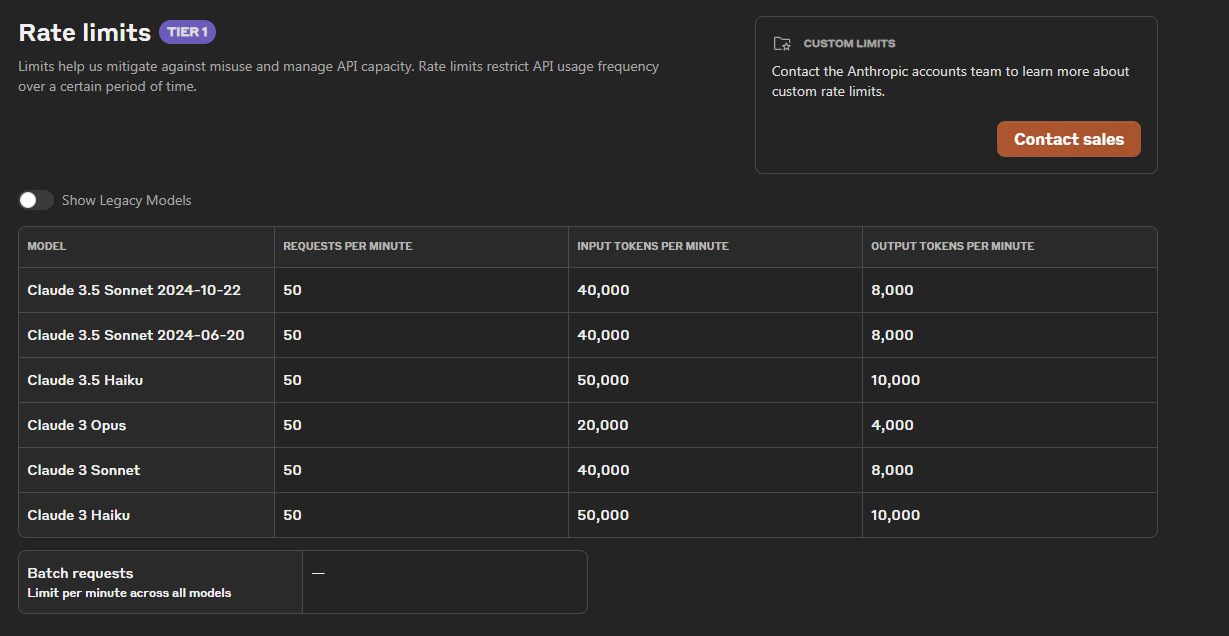
Task: Click the Rate limits heading
Action: [85, 32]
